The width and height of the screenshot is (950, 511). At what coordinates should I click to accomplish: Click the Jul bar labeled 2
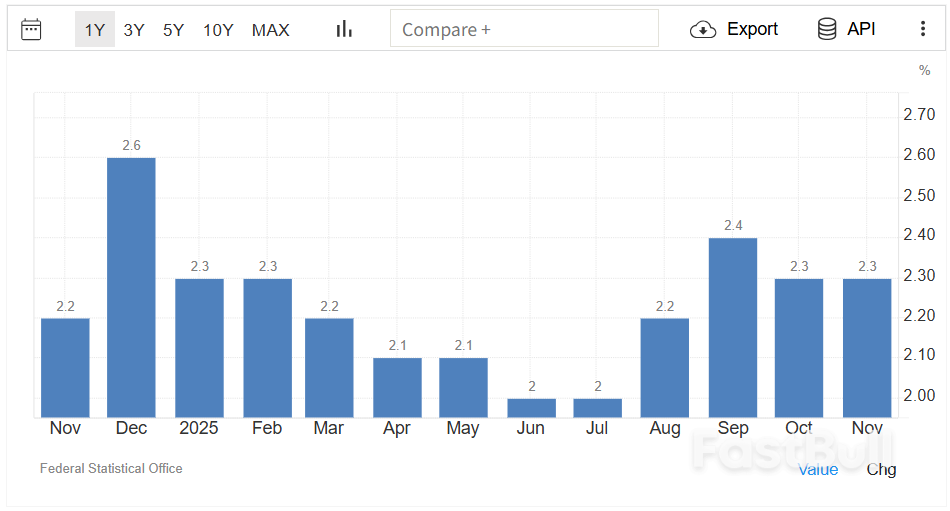(x=597, y=408)
